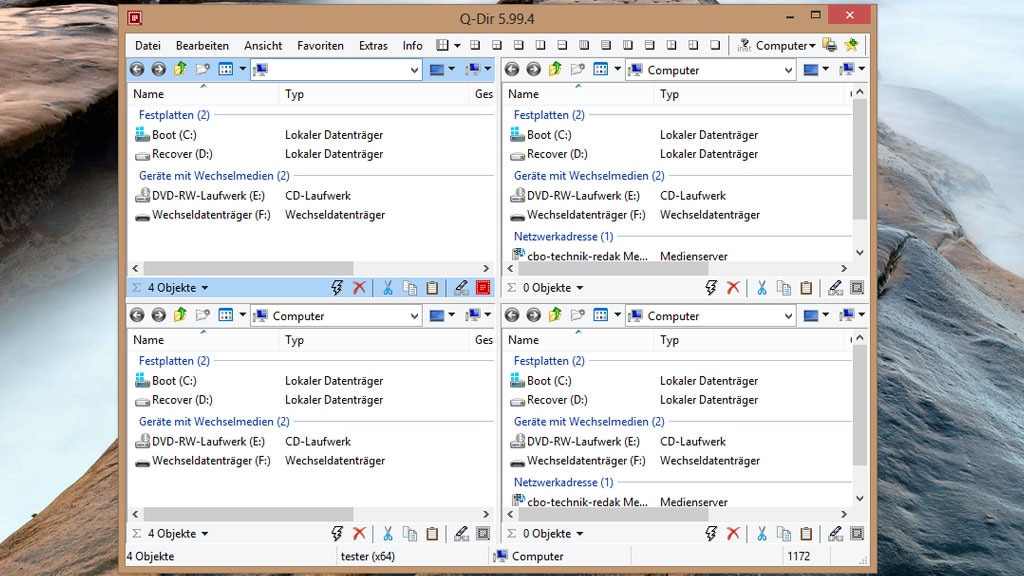Open the Favoriten menu
The image size is (1024, 576).
tap(320, 45)
